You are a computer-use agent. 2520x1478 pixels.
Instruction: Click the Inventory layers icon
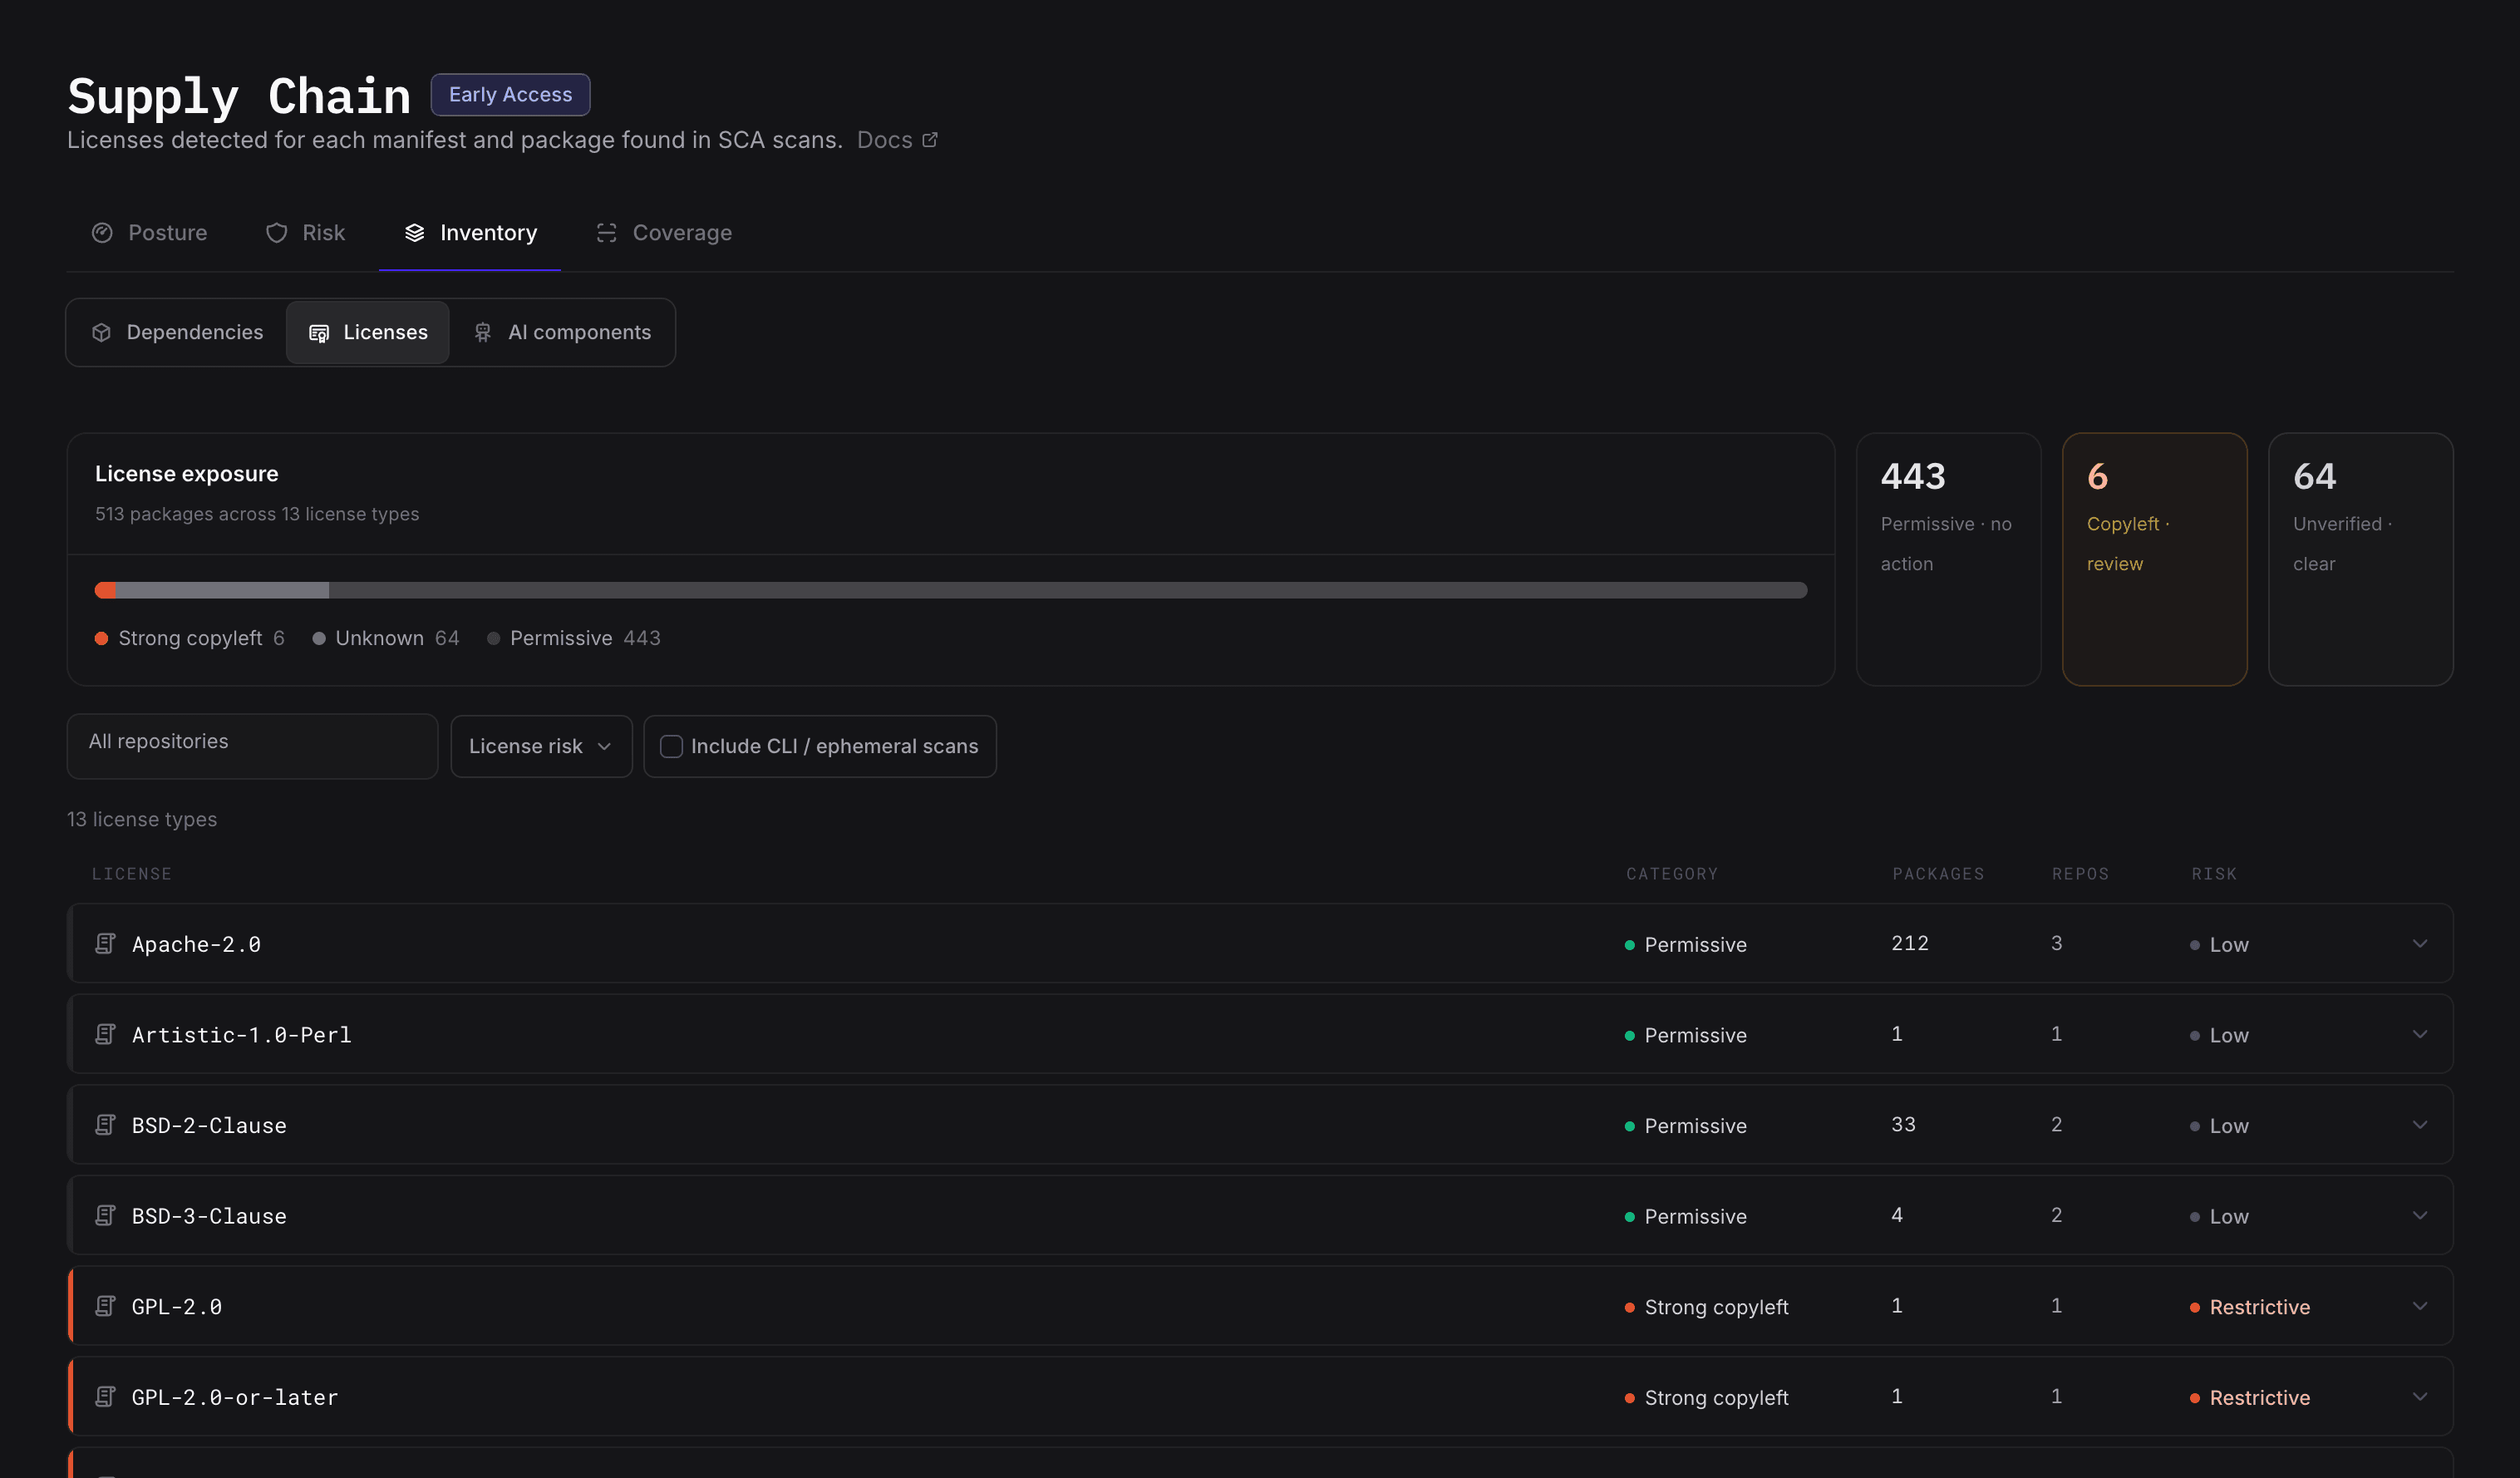pyautogui.click(x=415, y=233)
